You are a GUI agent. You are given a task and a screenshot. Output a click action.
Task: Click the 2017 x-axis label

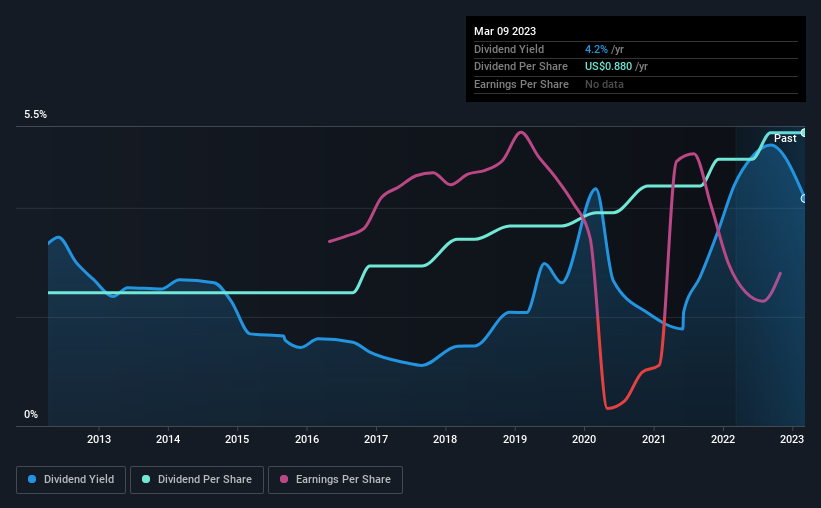tap(376, 438)
